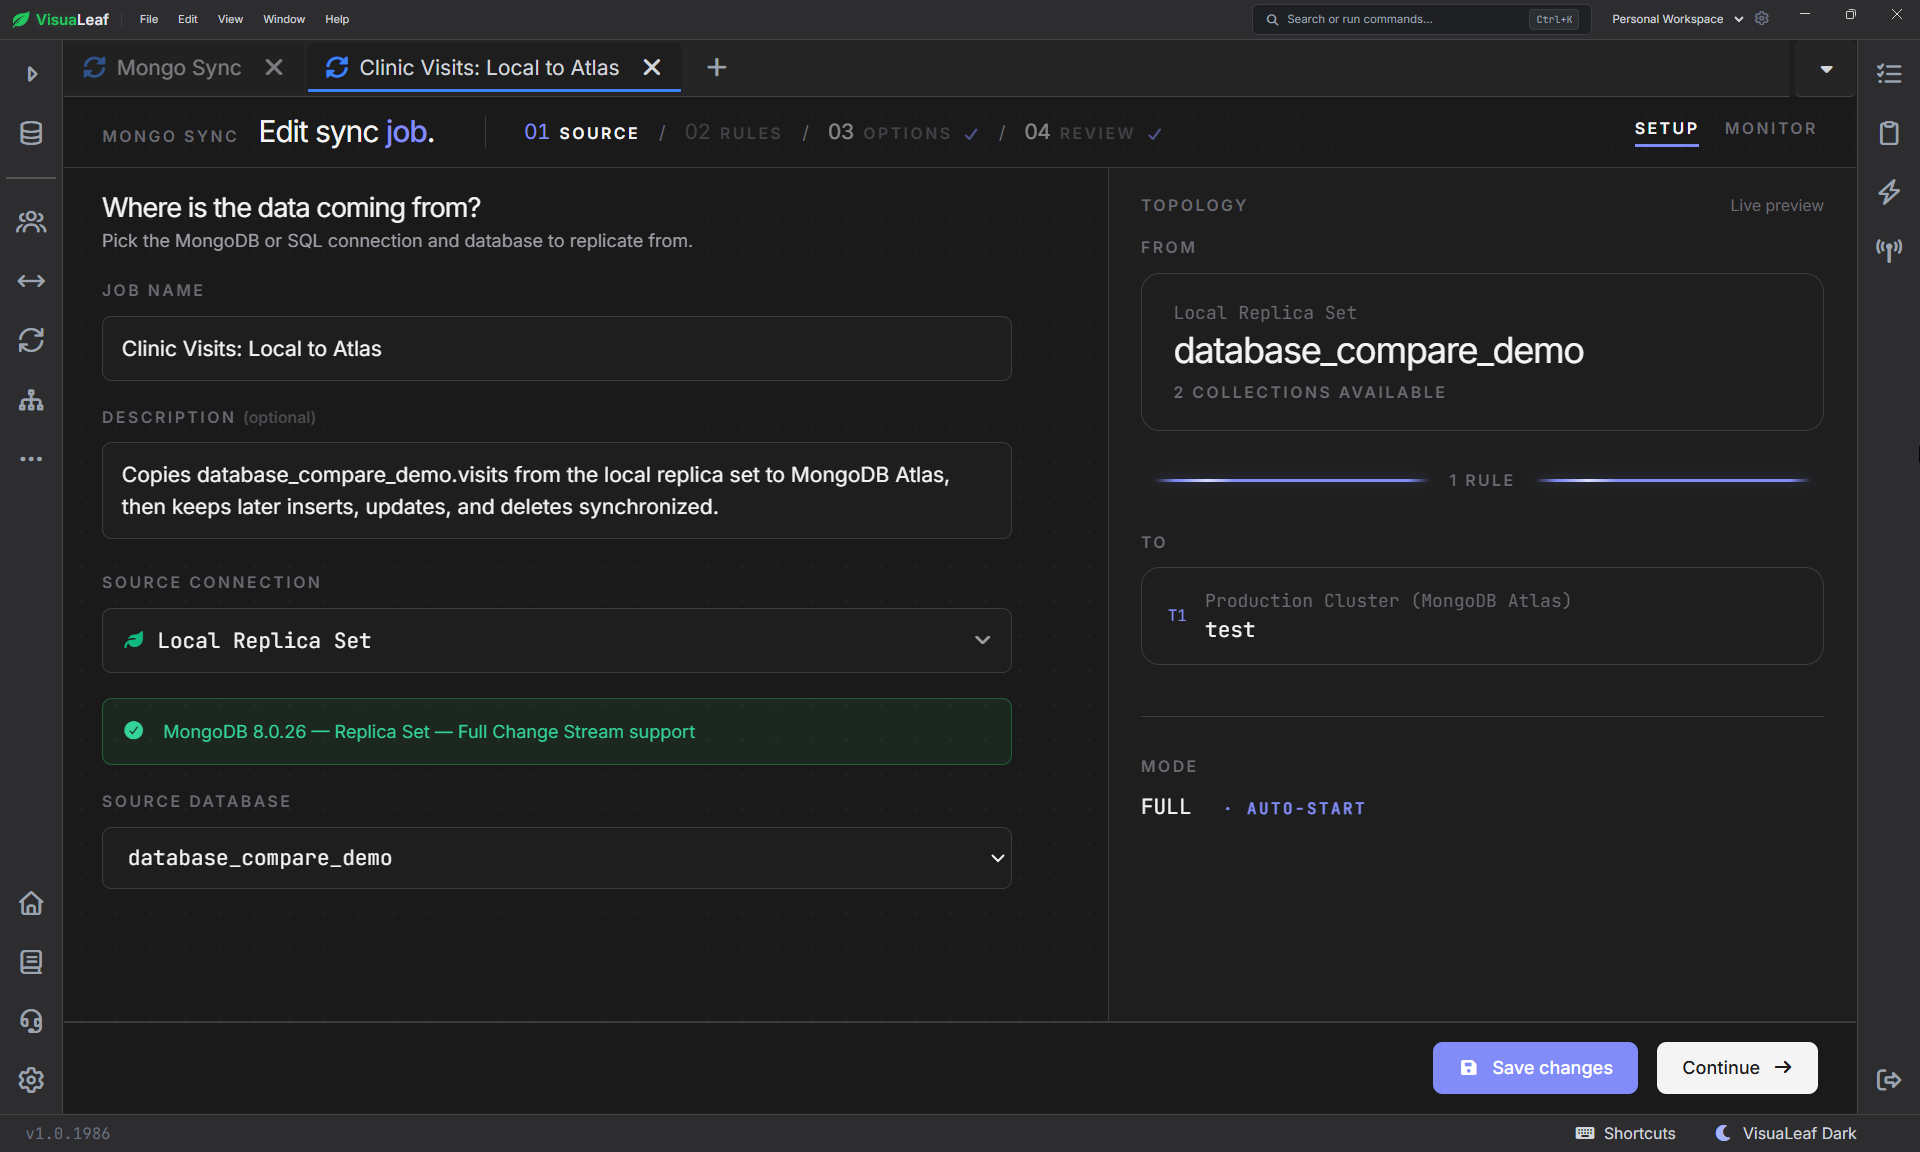The image size is (1920, 1152).
Task: Click the AUTO-START mode label
Action: 1305,808
